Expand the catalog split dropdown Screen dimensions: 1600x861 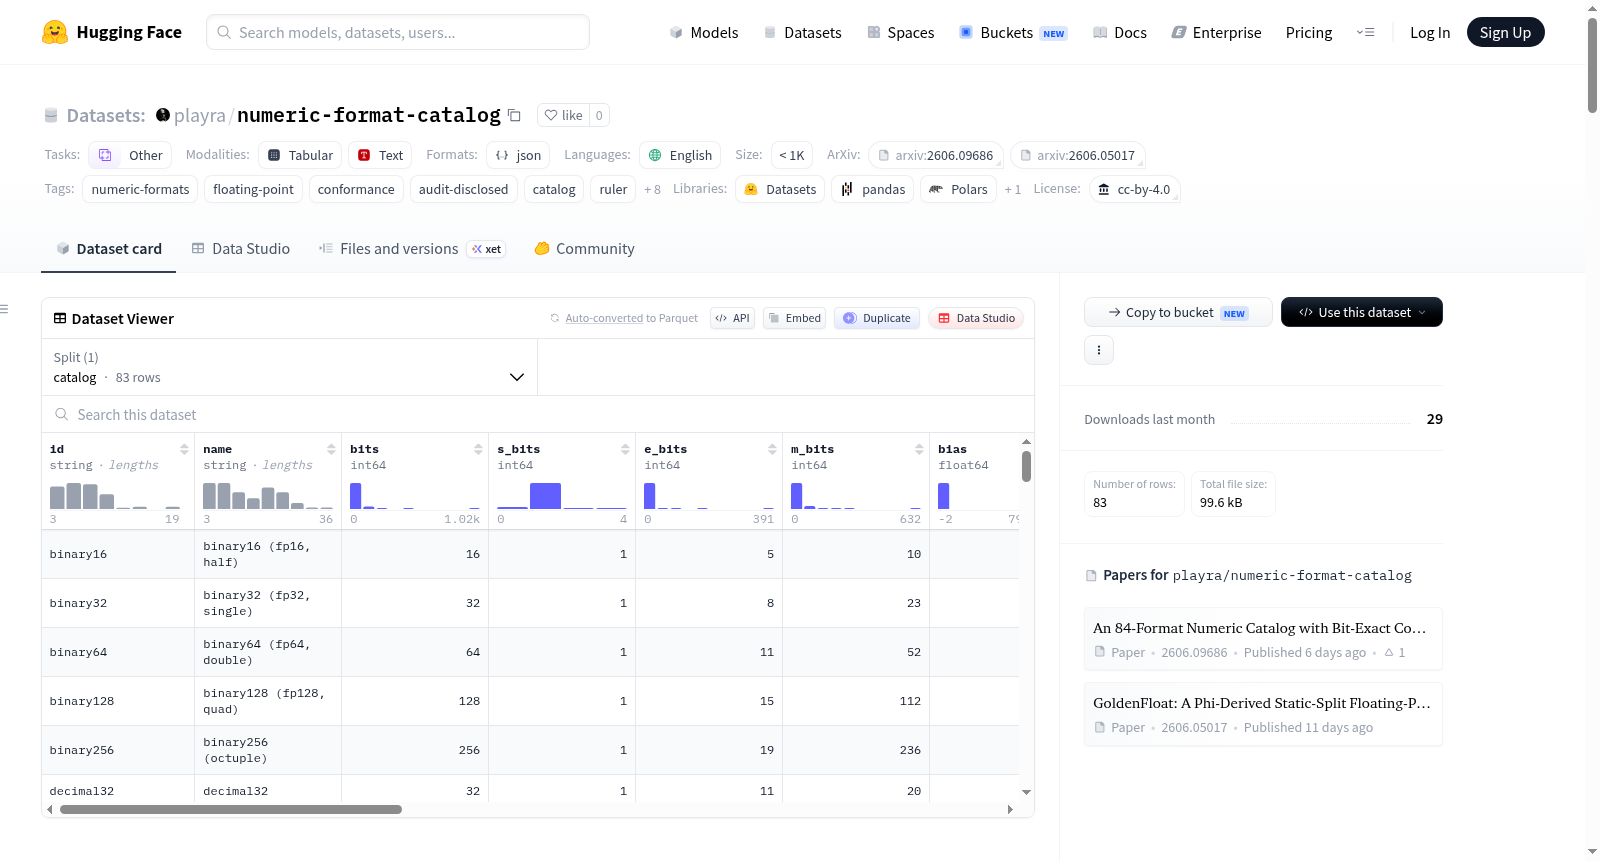coord(289,367)
